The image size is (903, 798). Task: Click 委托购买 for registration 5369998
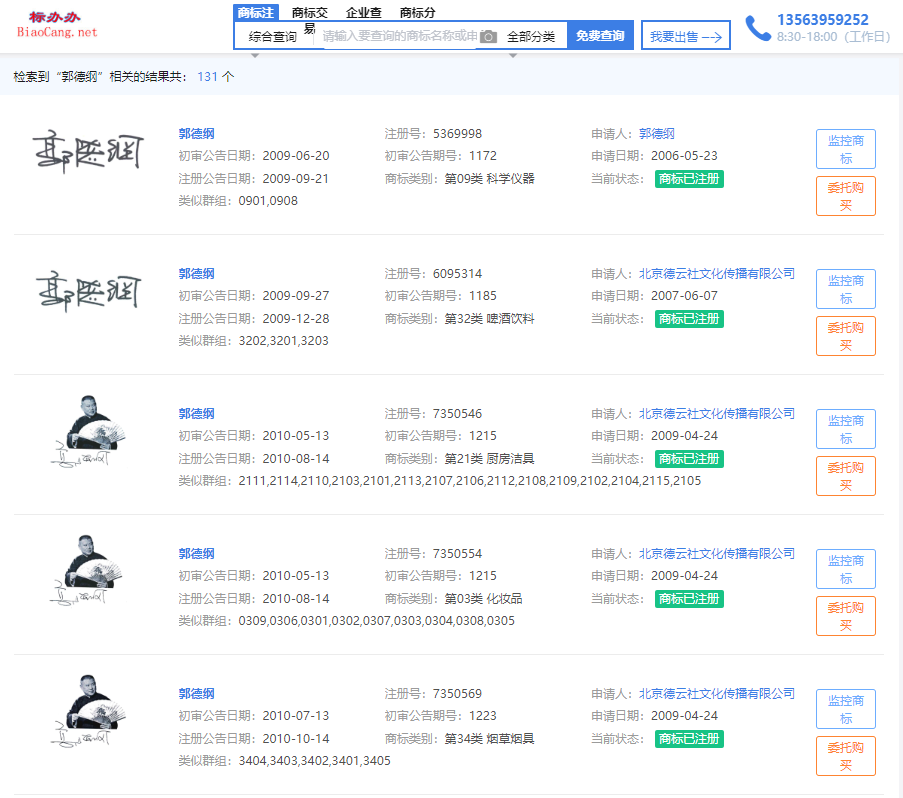[x=845, y=196]
